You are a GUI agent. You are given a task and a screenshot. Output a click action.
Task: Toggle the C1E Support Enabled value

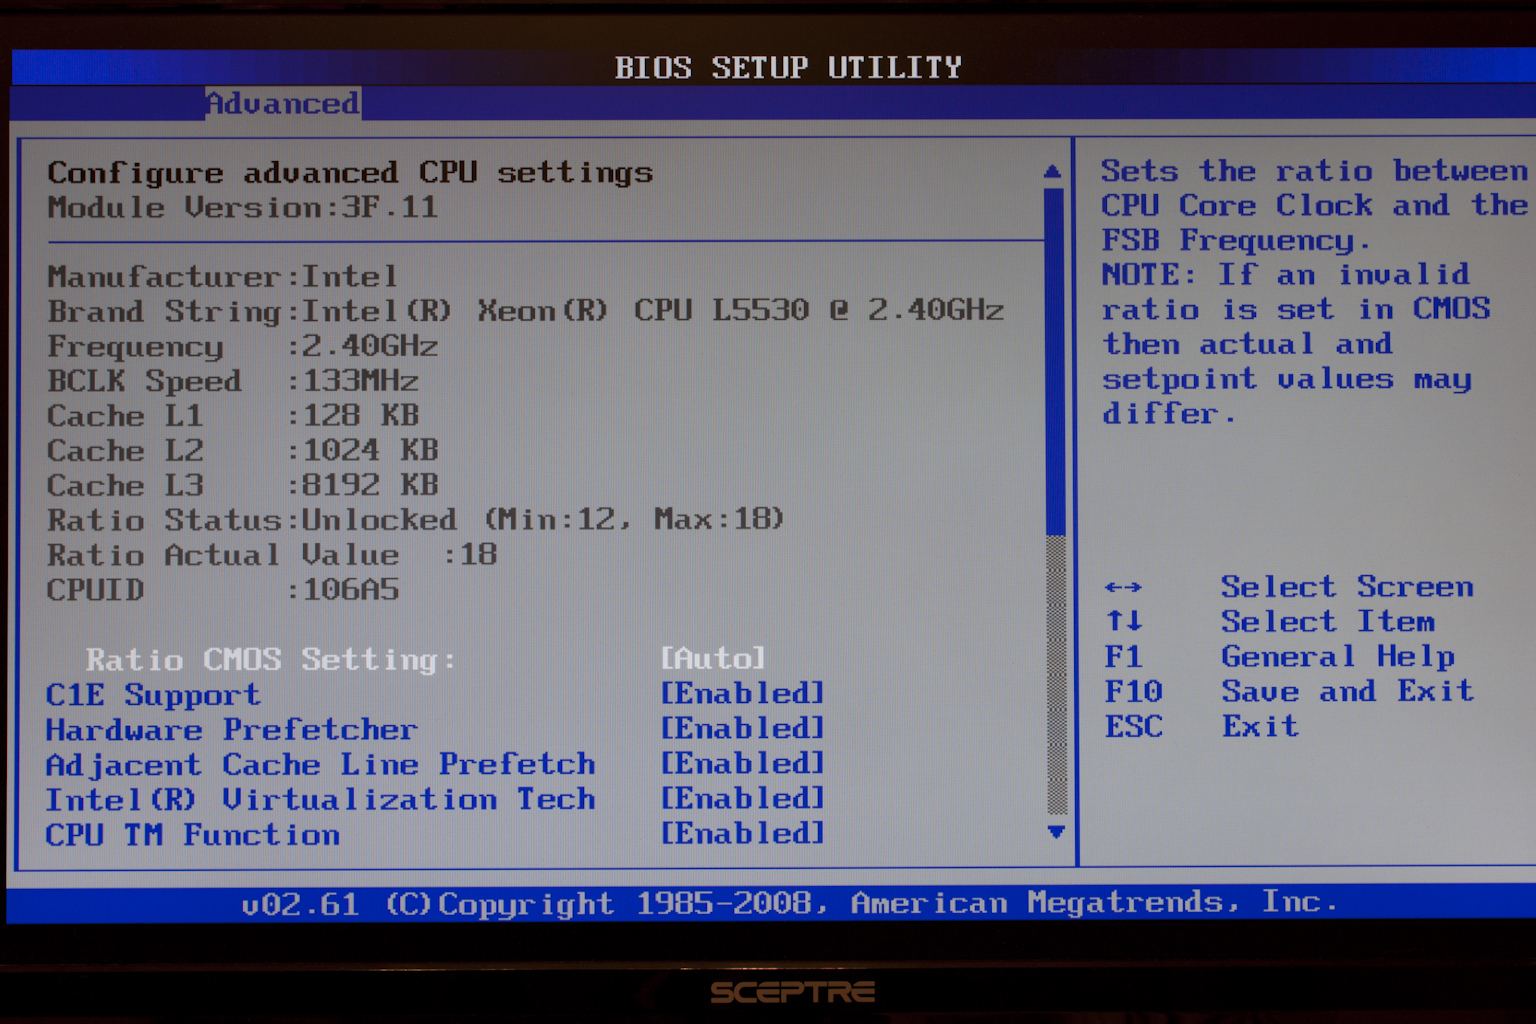point(742,693)
